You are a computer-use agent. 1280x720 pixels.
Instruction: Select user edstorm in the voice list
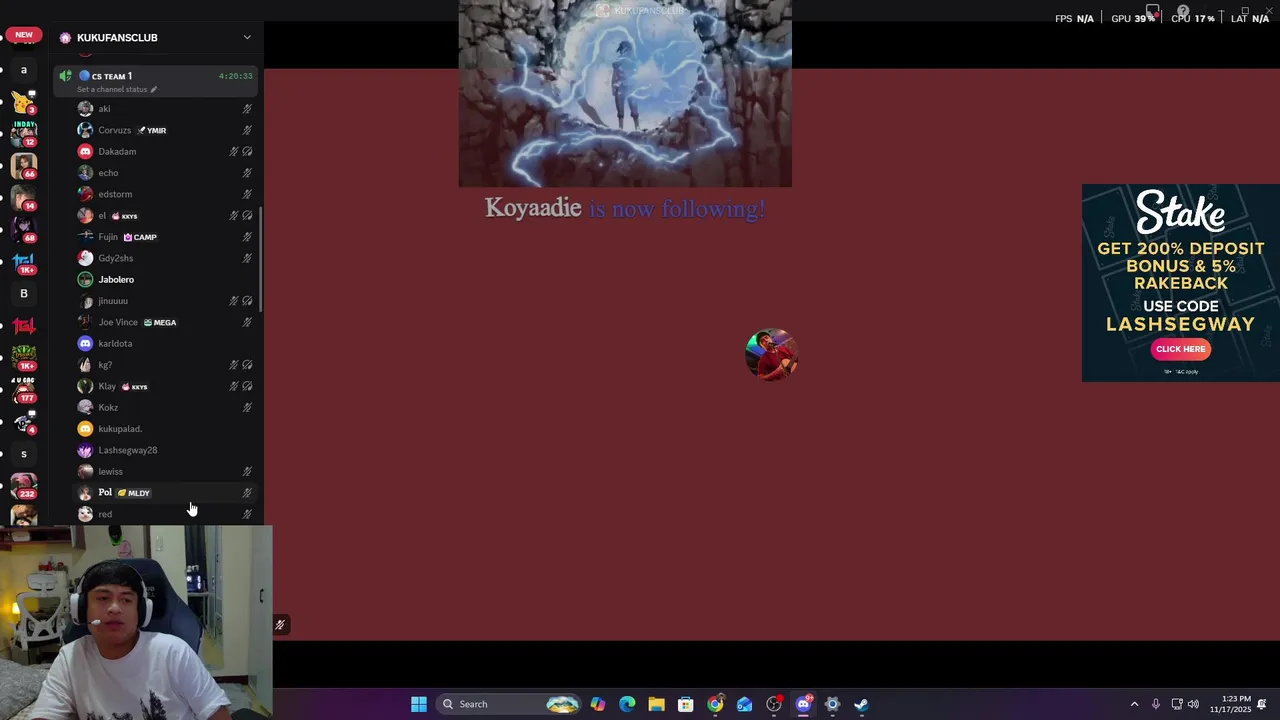point(165,194)
